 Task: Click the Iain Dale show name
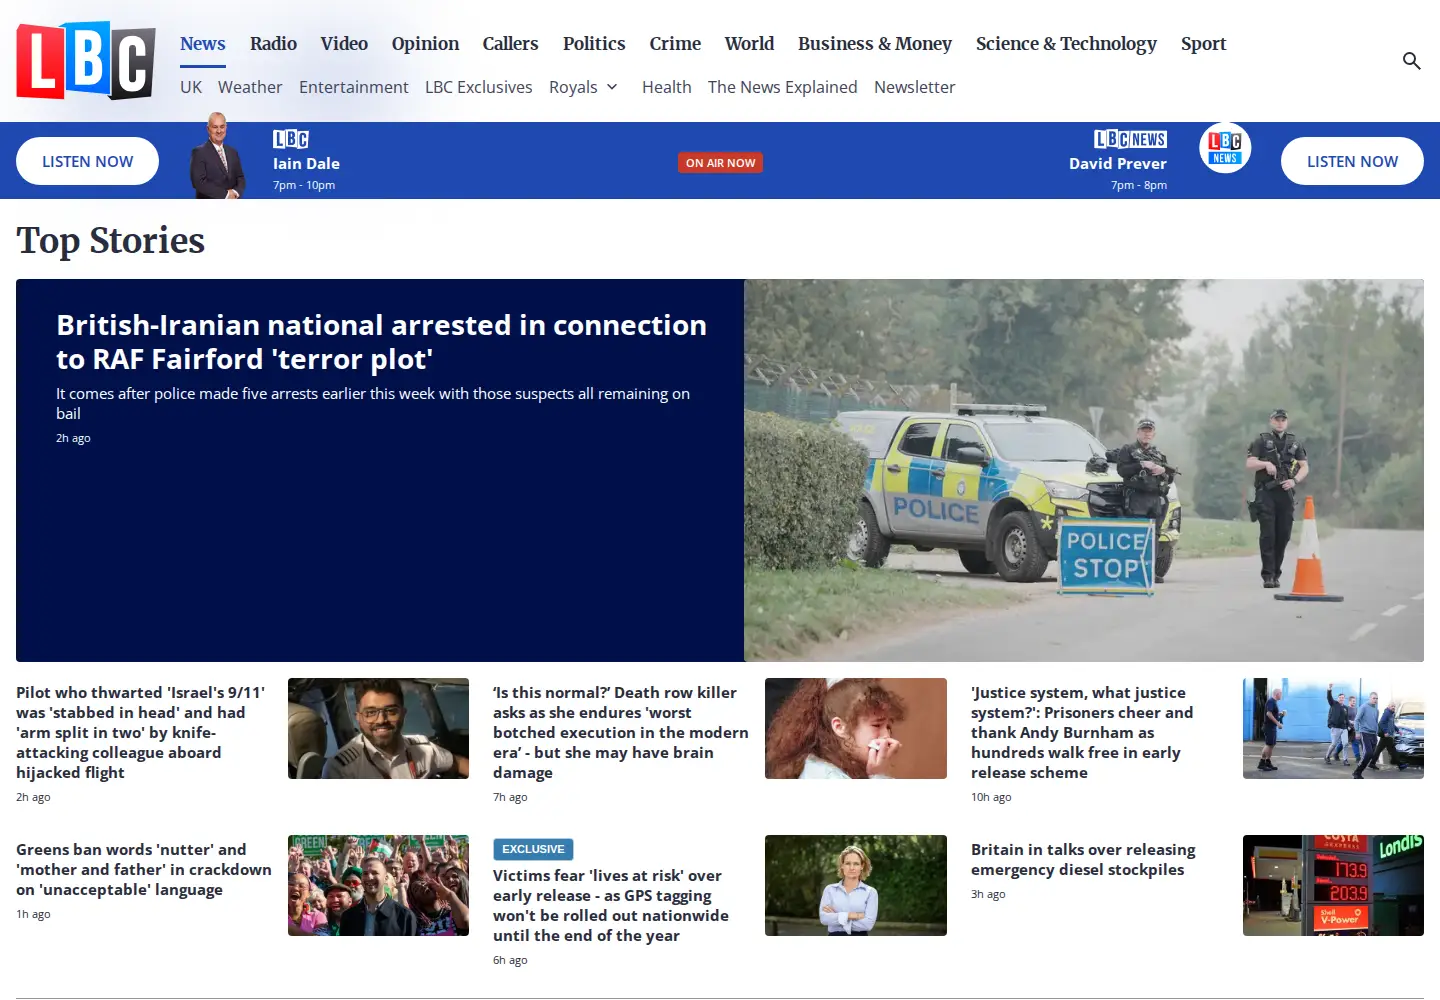(306, 163)
